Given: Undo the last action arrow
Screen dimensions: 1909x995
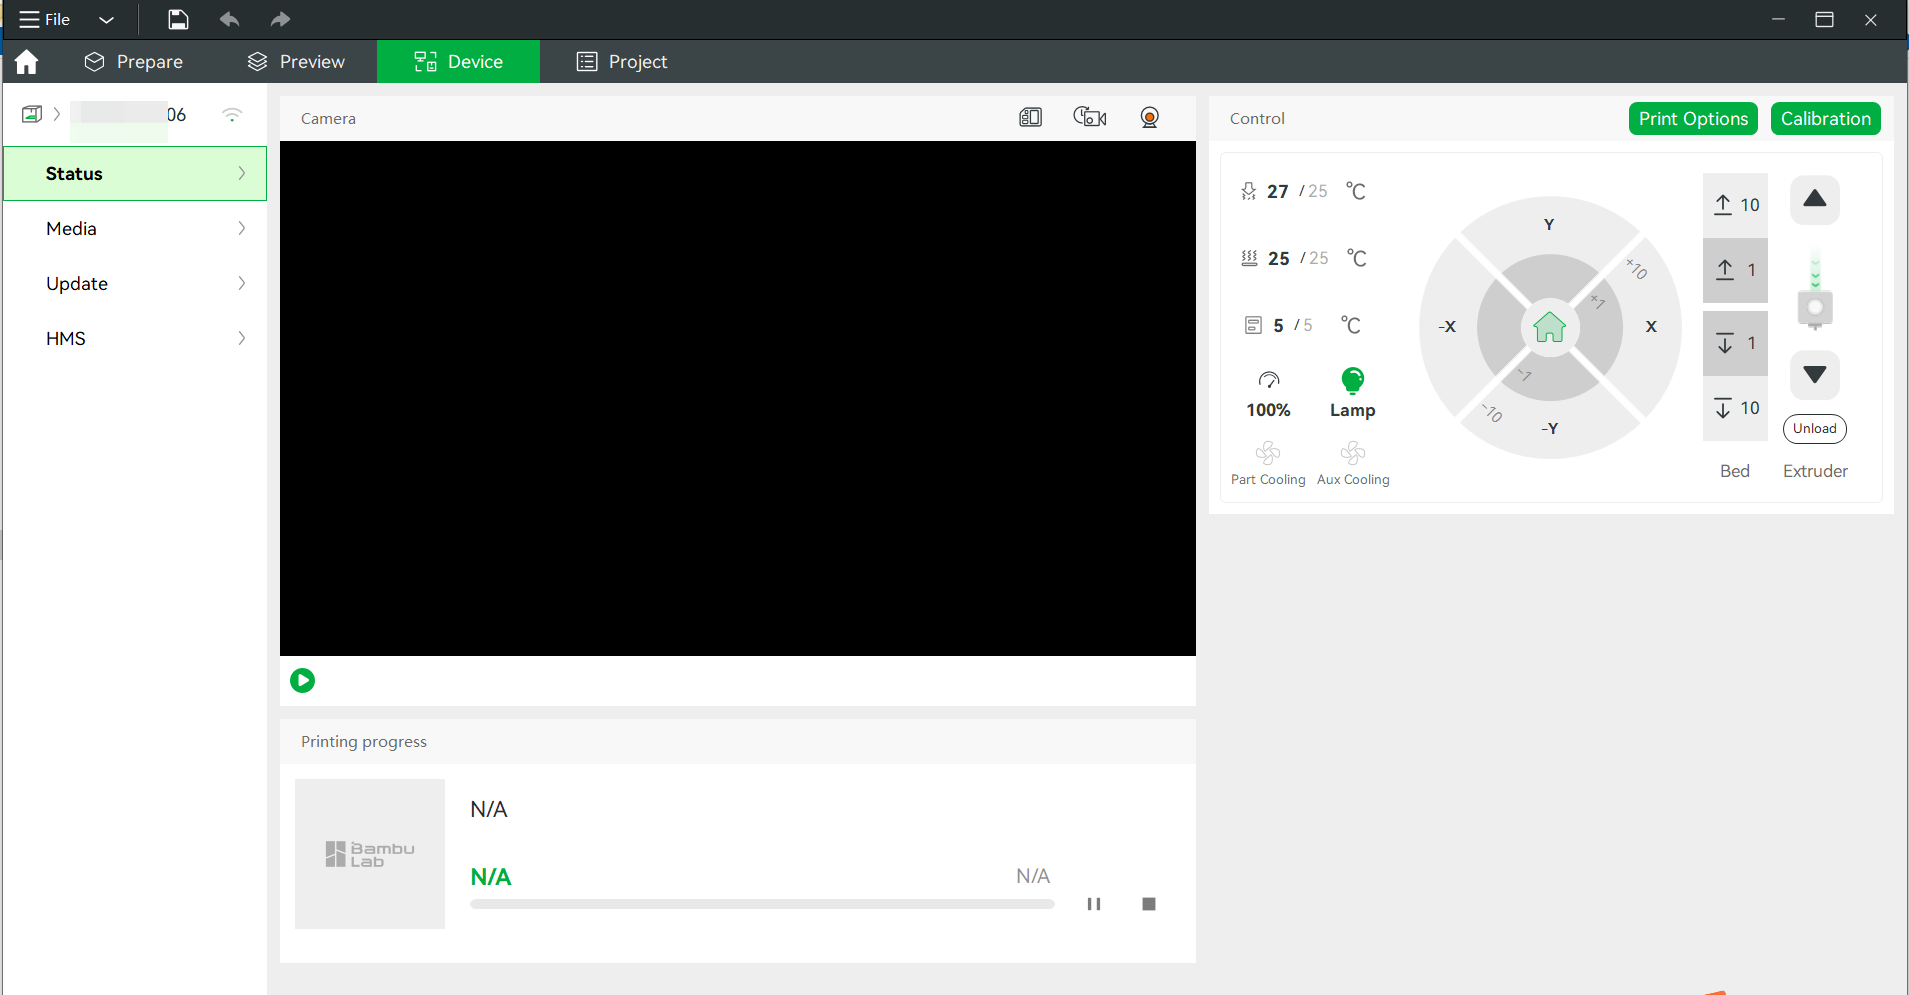Looking at the screenshot, I should point(229,19).
